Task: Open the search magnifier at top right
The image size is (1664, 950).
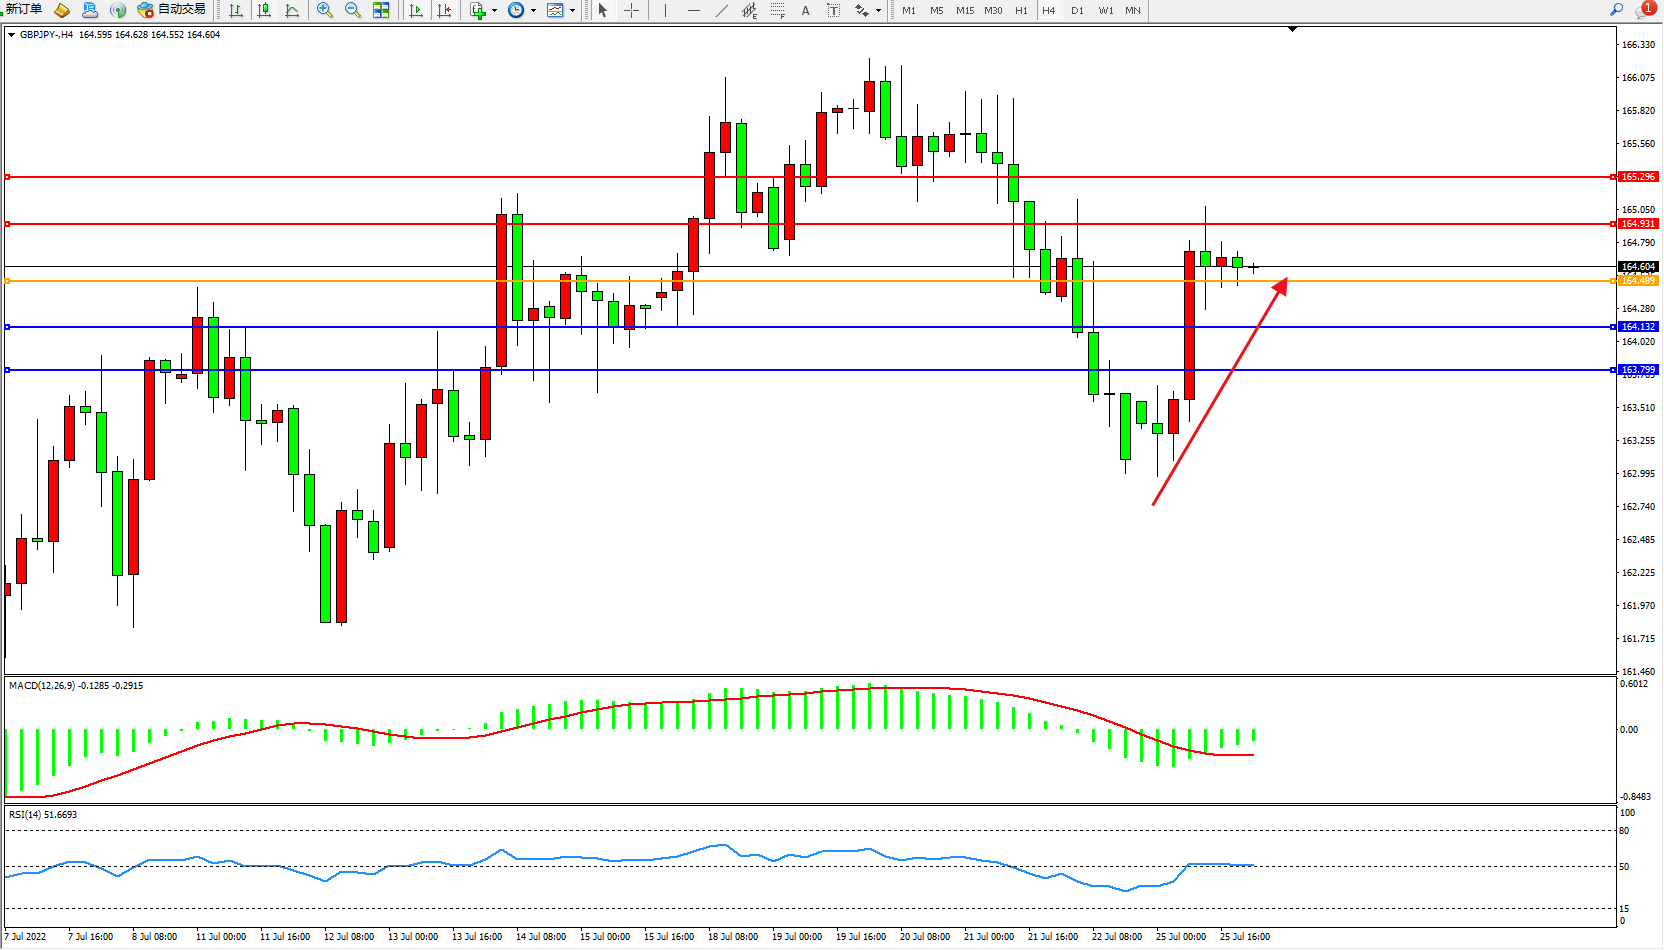Action: click(1616, 10)
